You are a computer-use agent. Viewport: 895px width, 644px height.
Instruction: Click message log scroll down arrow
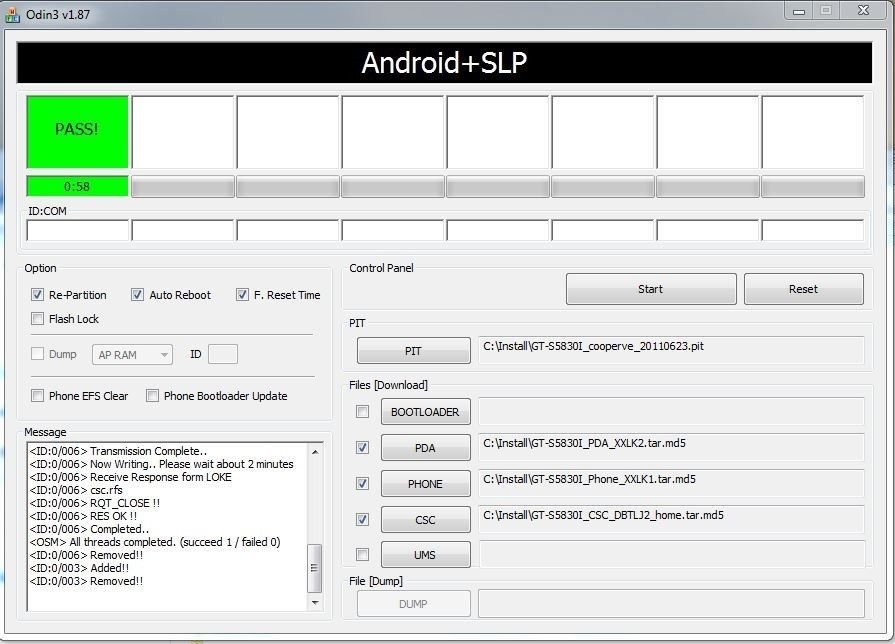tap(315, 602)
